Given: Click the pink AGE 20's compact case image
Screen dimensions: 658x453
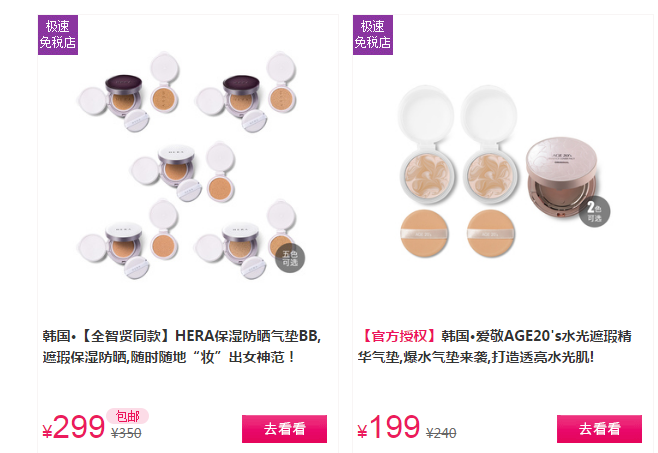Looking at the screenshot, I should [x=561, y=178].
